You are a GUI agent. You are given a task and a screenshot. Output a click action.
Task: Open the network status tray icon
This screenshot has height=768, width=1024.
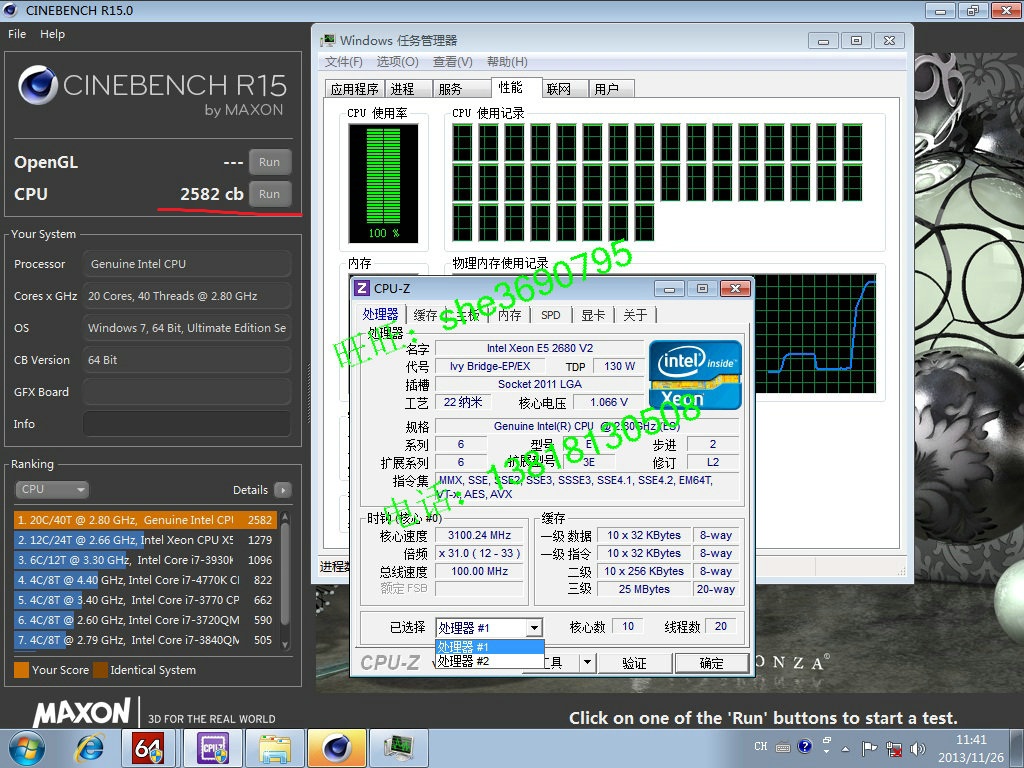point(894,748)
